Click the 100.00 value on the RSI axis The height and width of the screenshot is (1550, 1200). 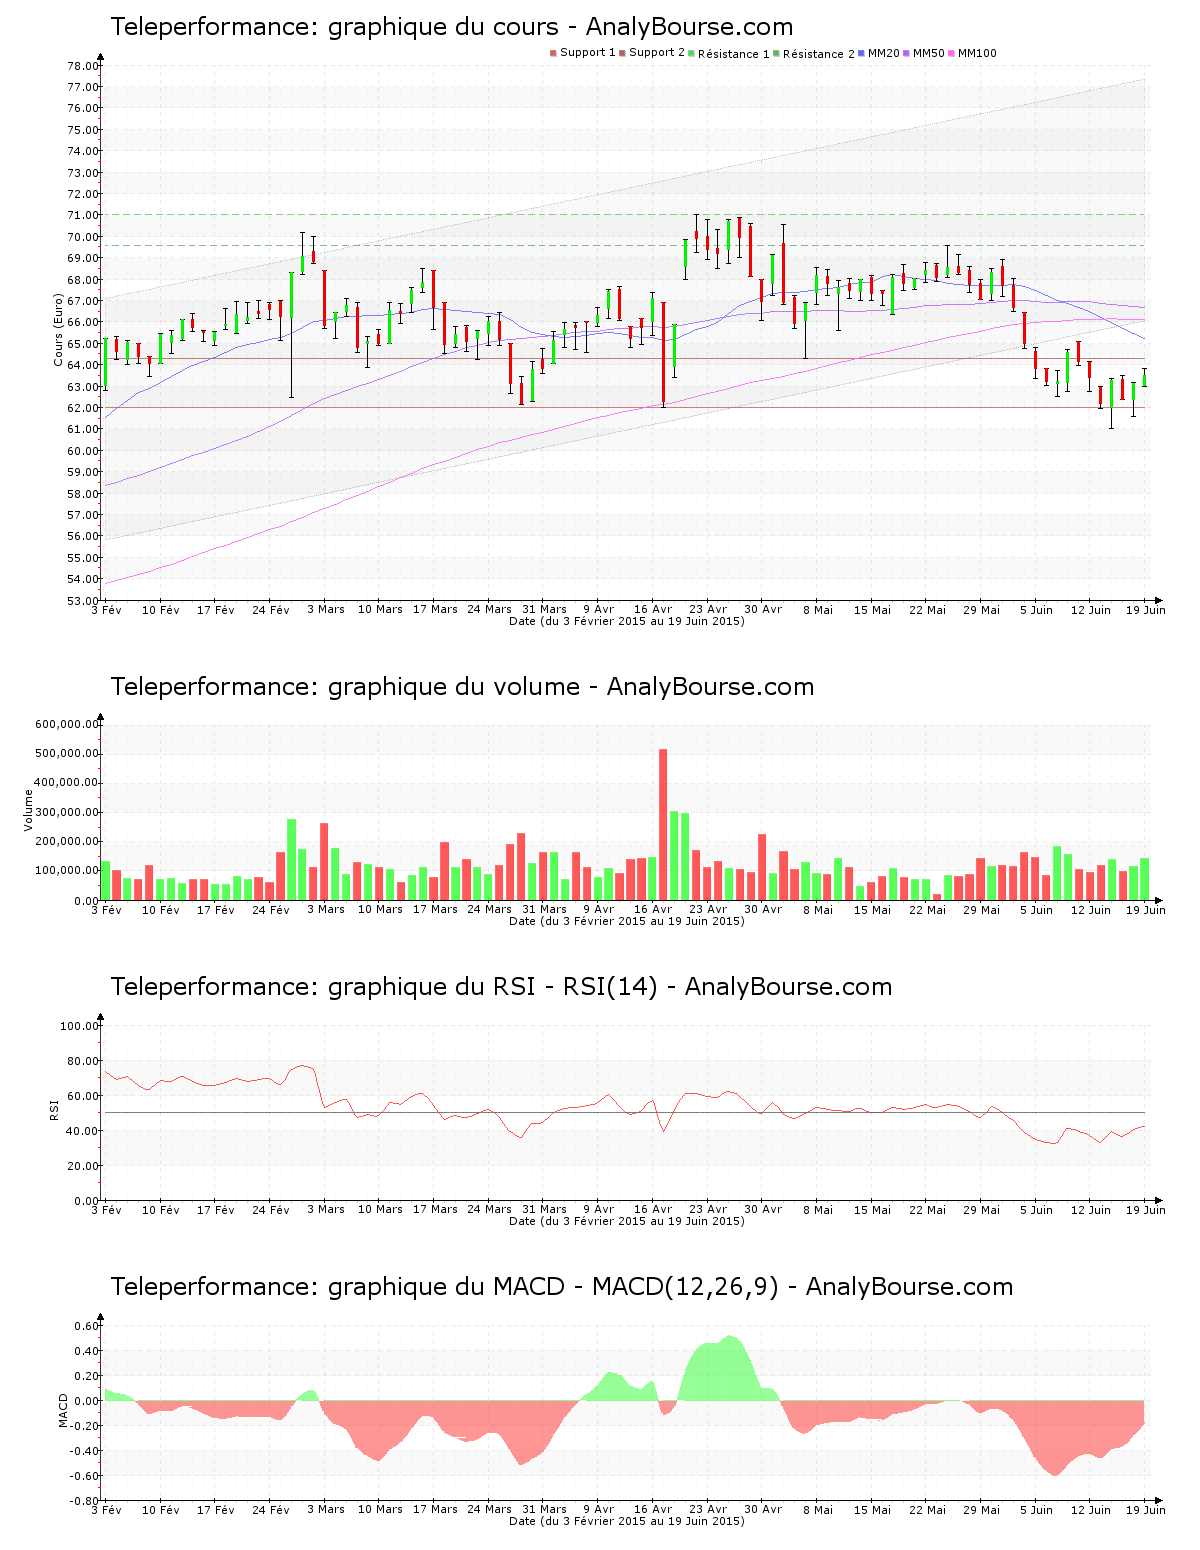point(80,1027)
